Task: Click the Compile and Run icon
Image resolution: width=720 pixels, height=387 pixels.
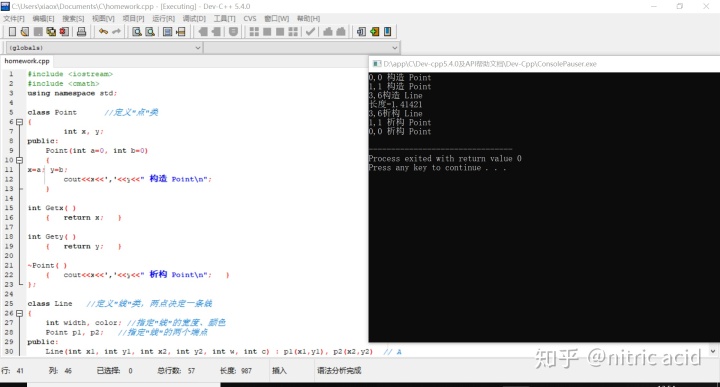Action: point(280,32)
